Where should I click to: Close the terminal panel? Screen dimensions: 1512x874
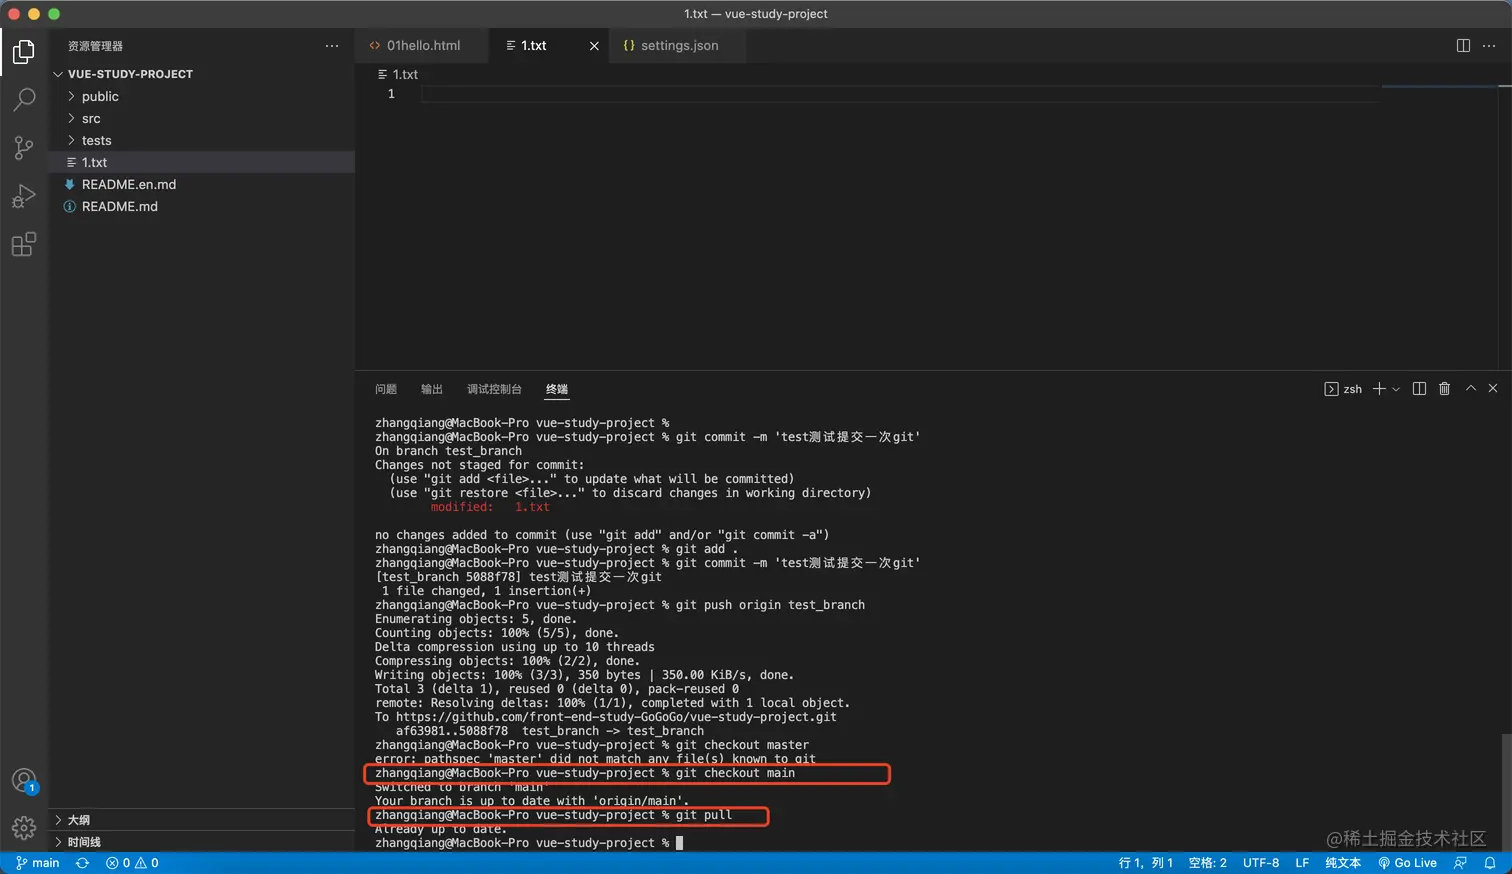1493,388
